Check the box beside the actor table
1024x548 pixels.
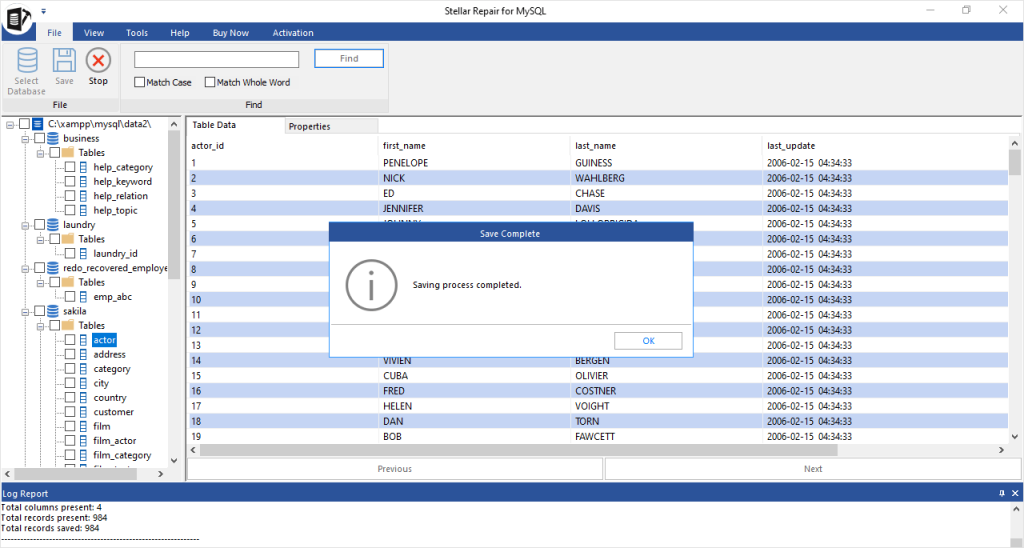point(69,340)
